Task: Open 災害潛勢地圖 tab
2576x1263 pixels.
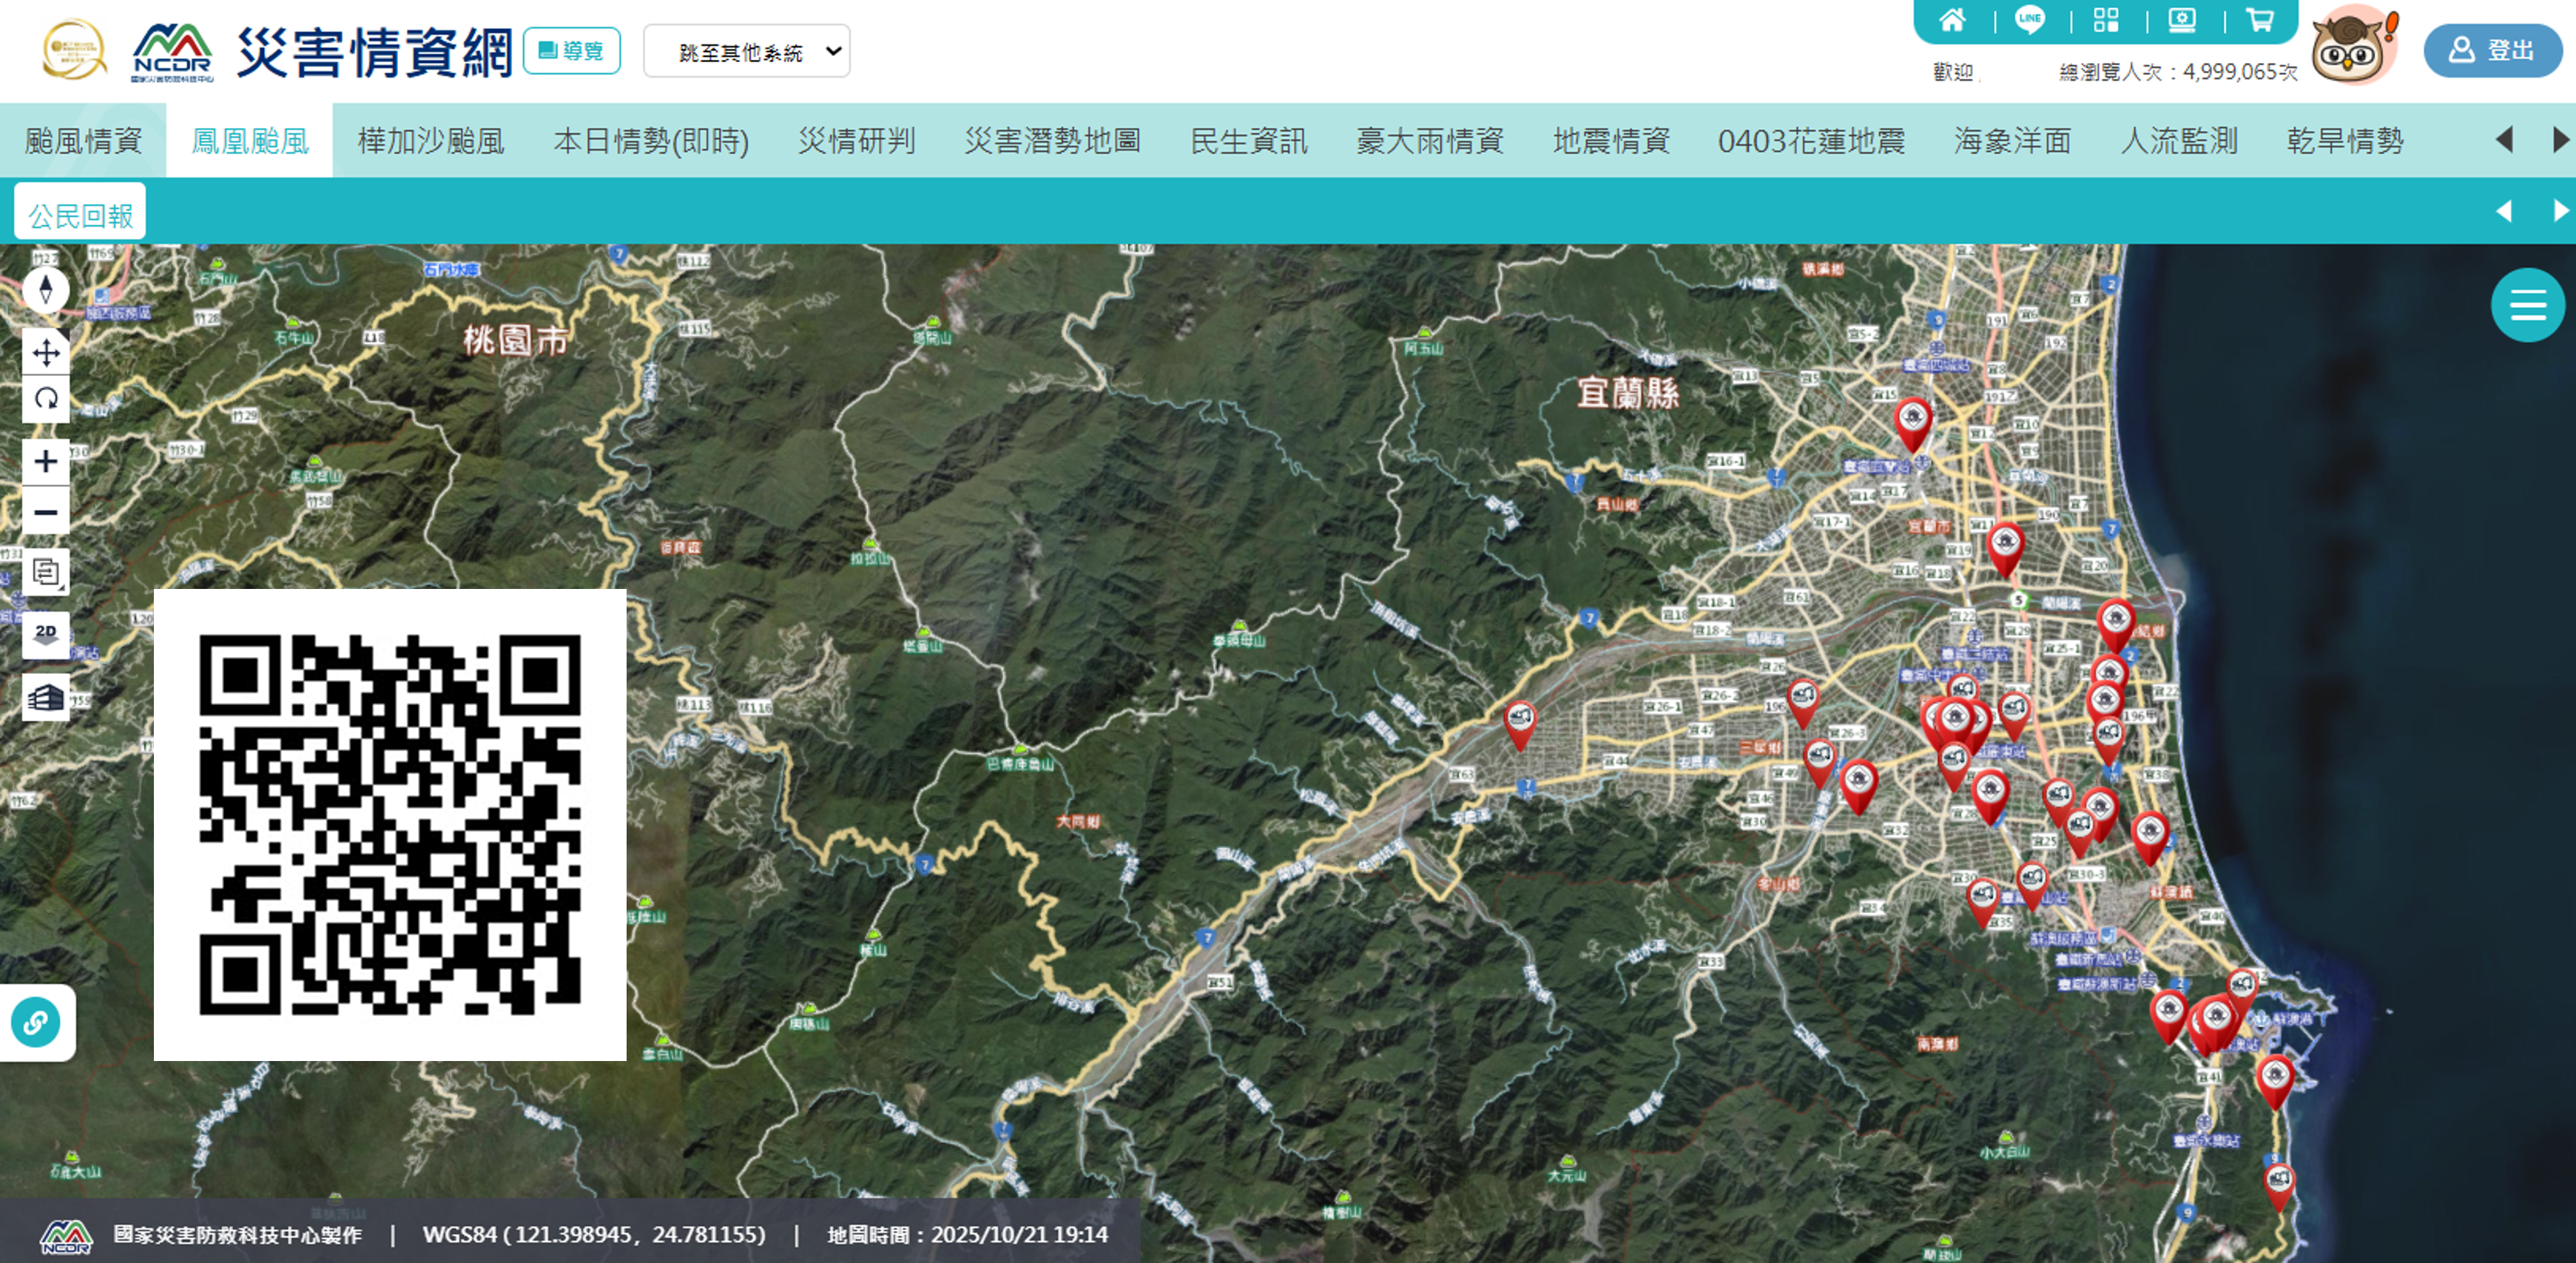Action: coord(1052,141)
